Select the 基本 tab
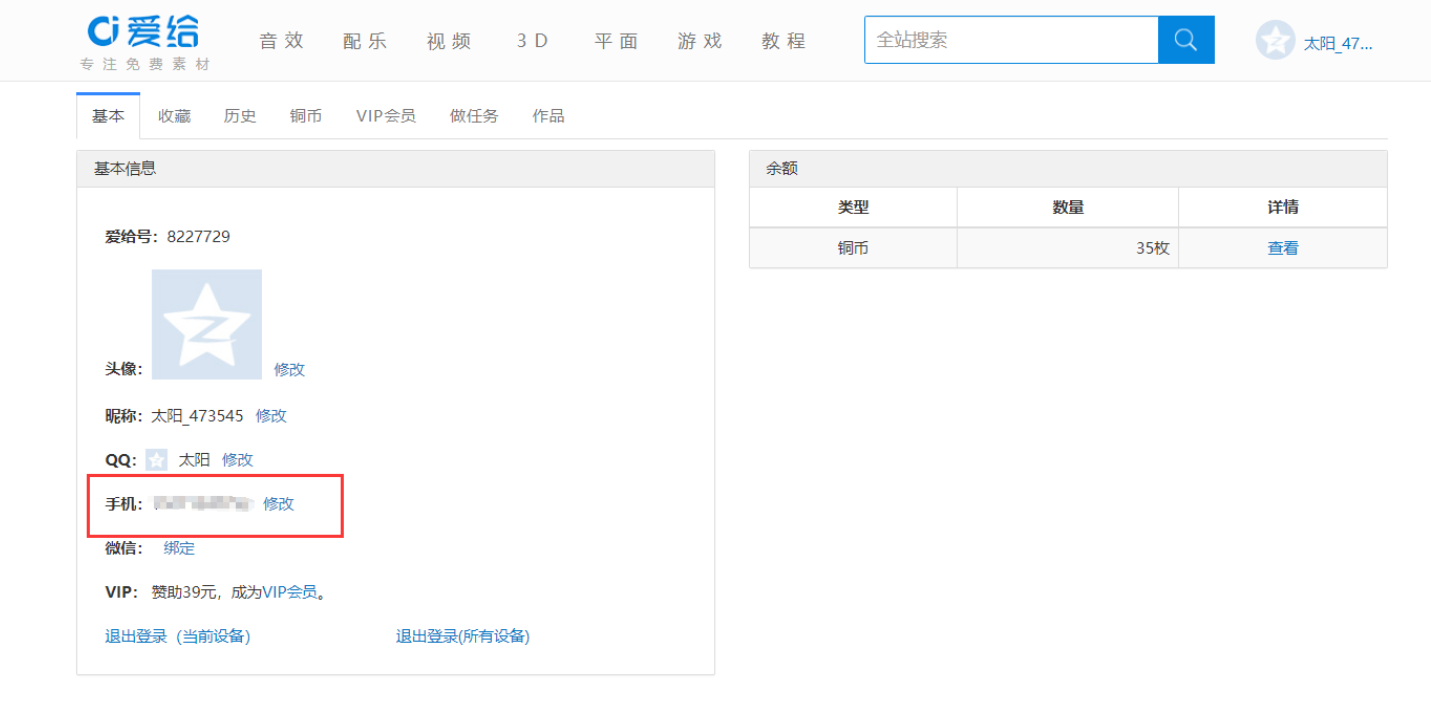 [x=108, y=116]
